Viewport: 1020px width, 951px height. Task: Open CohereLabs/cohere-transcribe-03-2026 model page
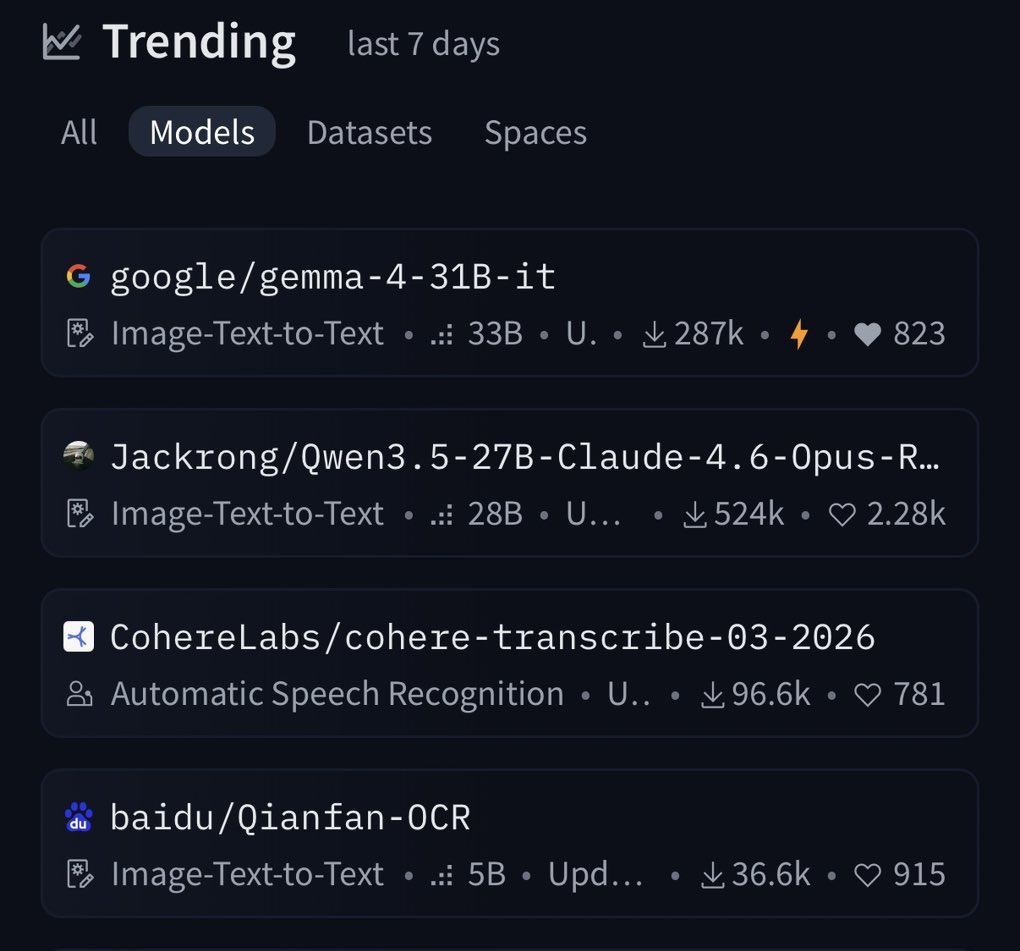tap(492, 637)
